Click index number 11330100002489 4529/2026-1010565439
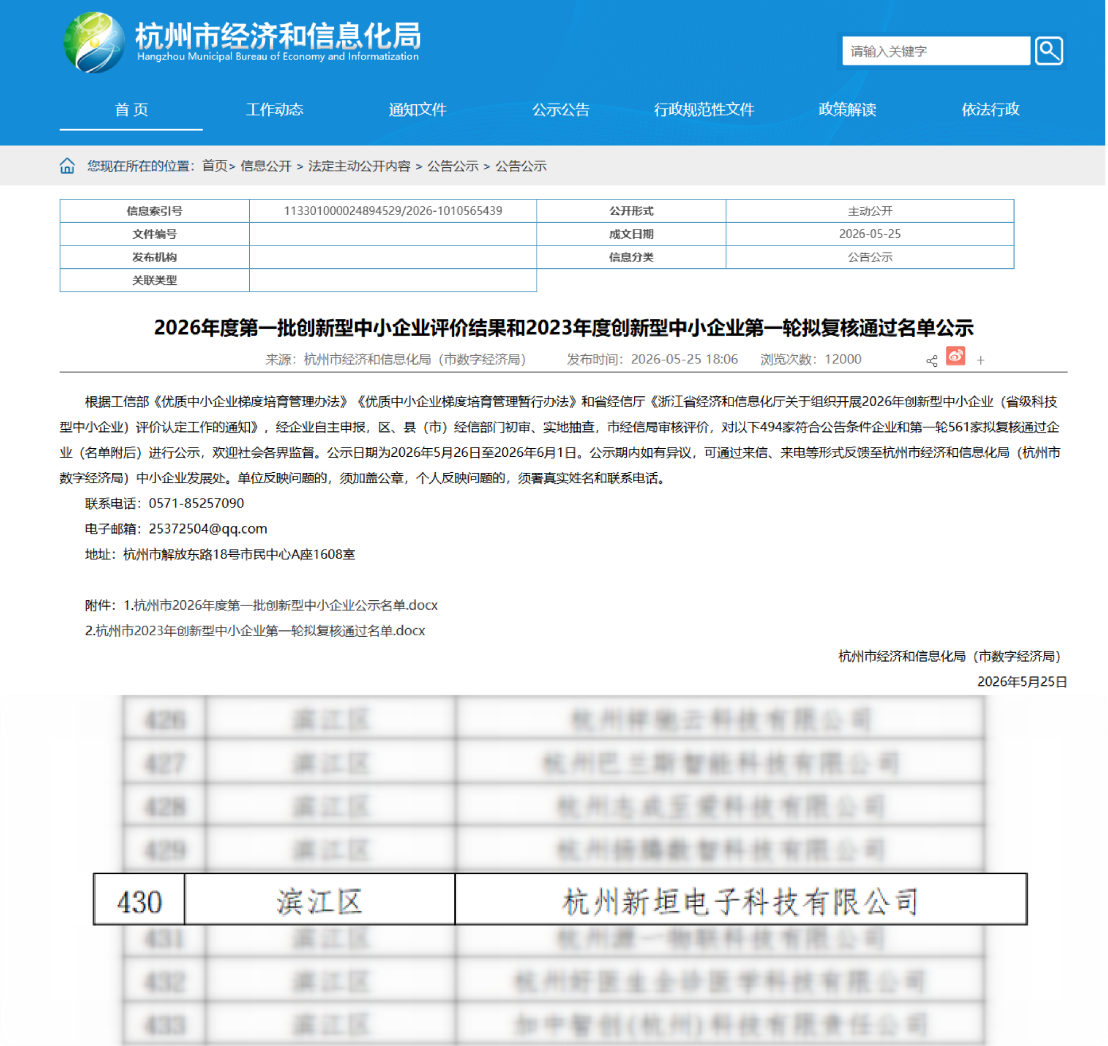This screenshot has width=1108, height=1046. coord(393,211)
